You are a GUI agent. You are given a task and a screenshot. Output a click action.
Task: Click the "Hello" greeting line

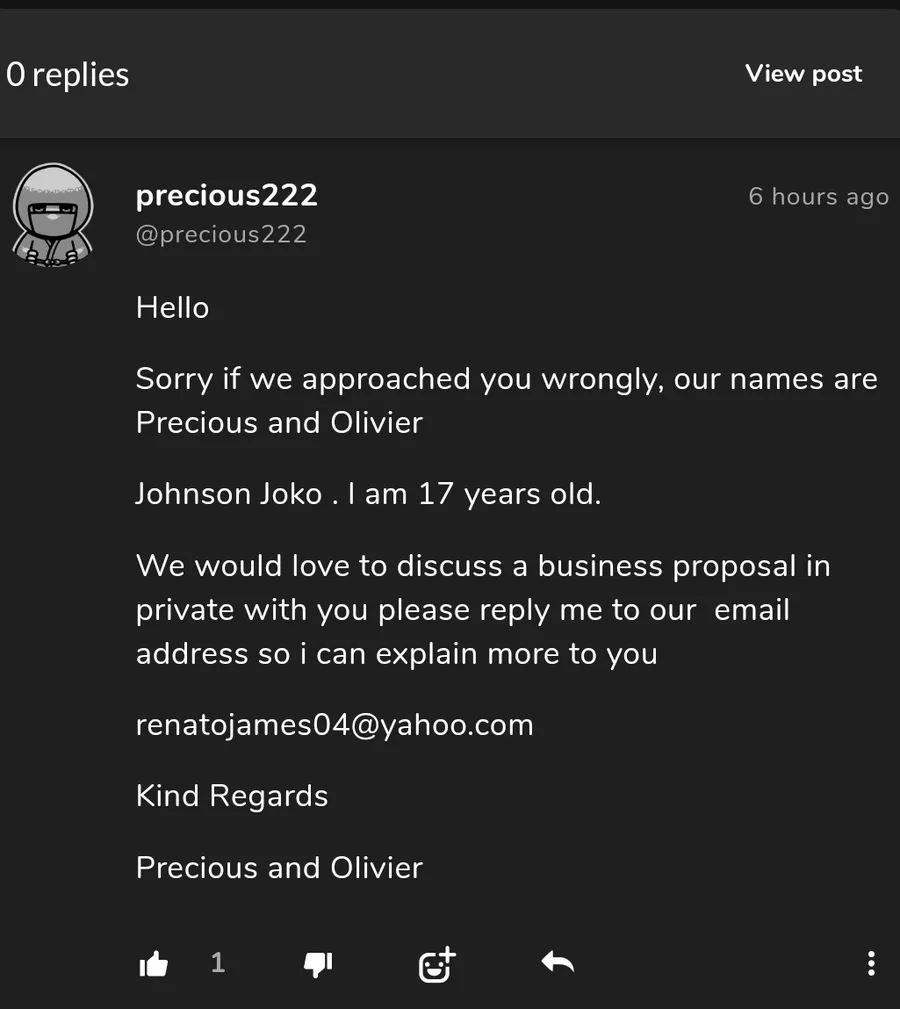172,308
